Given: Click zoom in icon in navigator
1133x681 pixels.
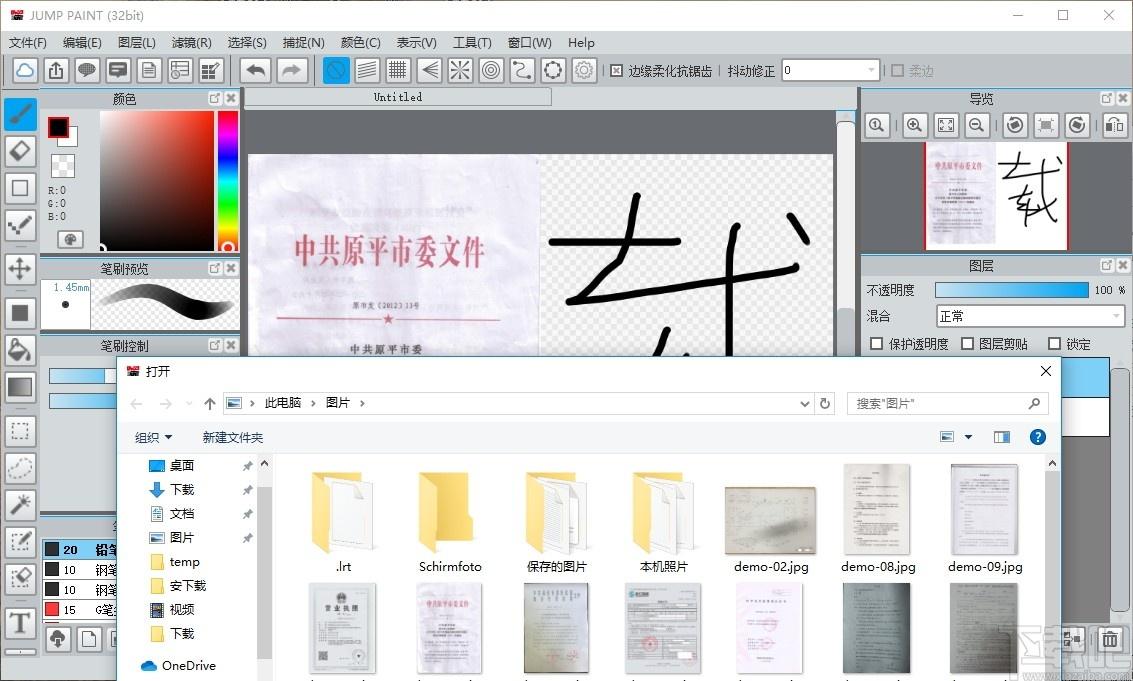Looking at the screenshot, I should (914, 125).
